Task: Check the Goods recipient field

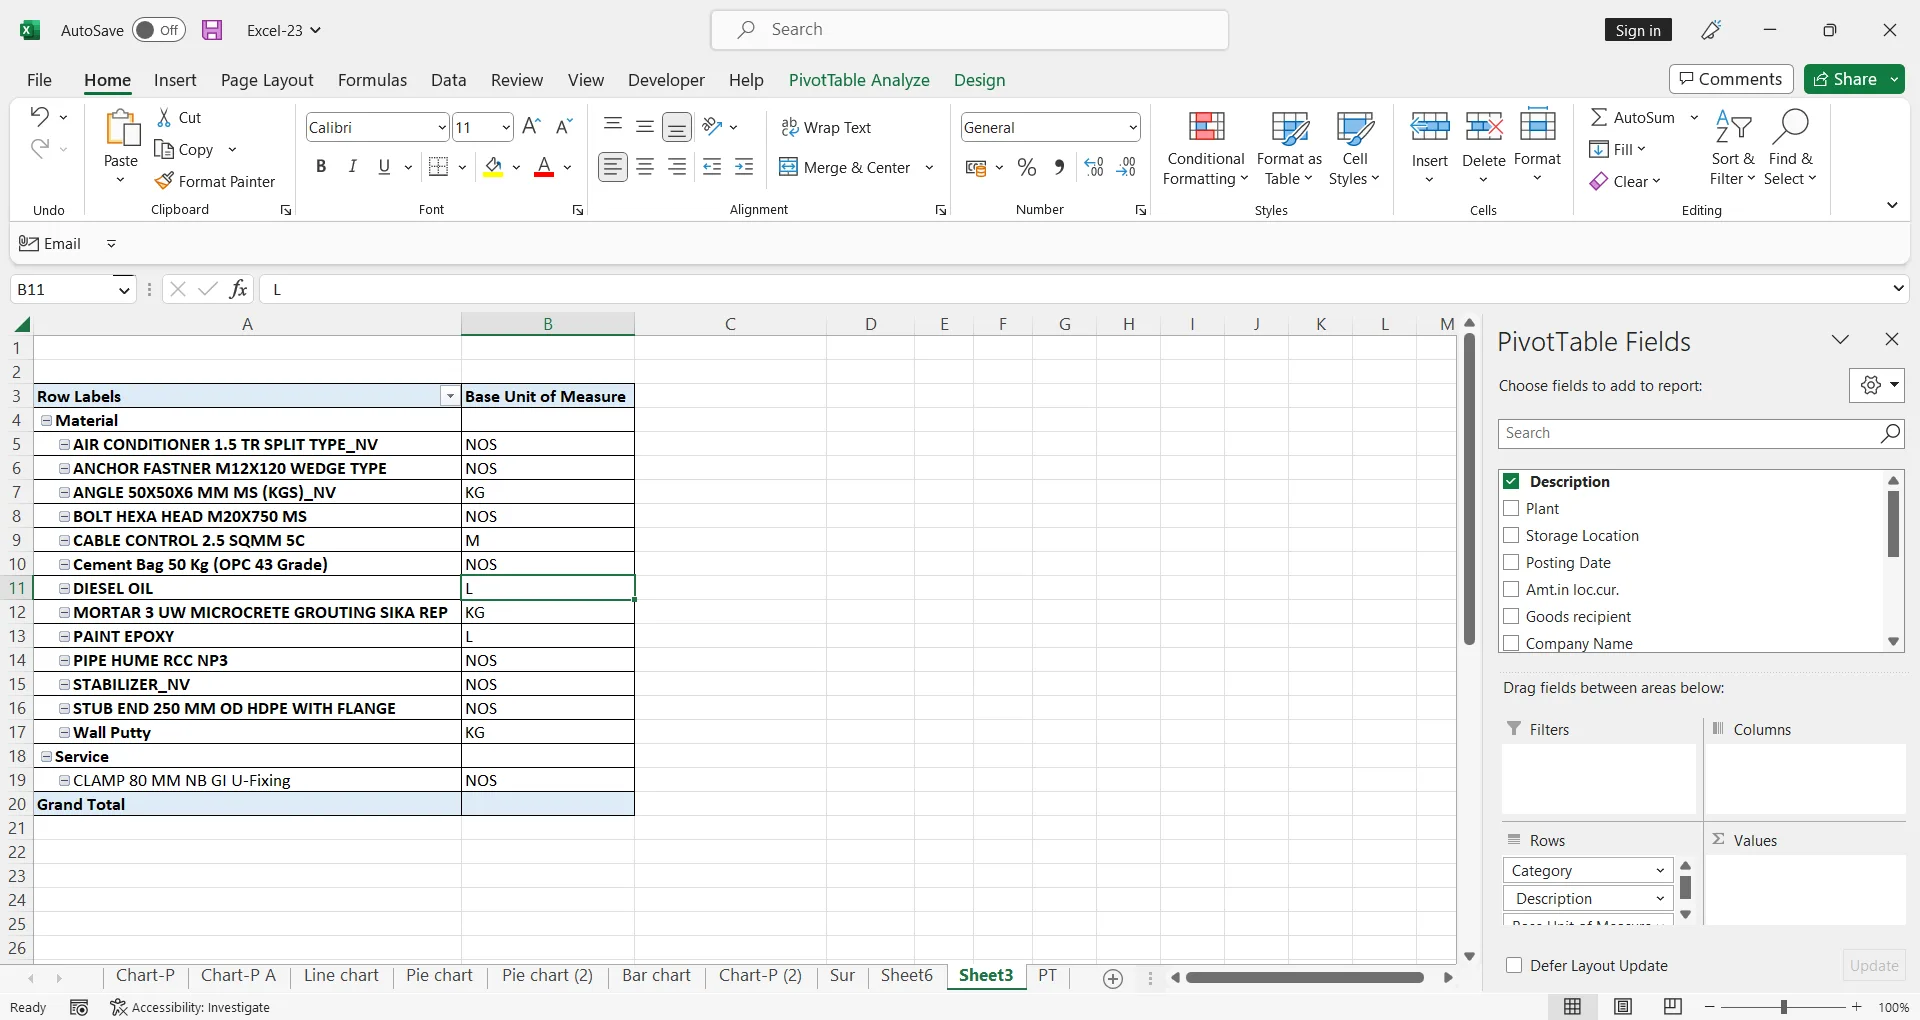Action: pyautogui.click(x=1511, y=616)
